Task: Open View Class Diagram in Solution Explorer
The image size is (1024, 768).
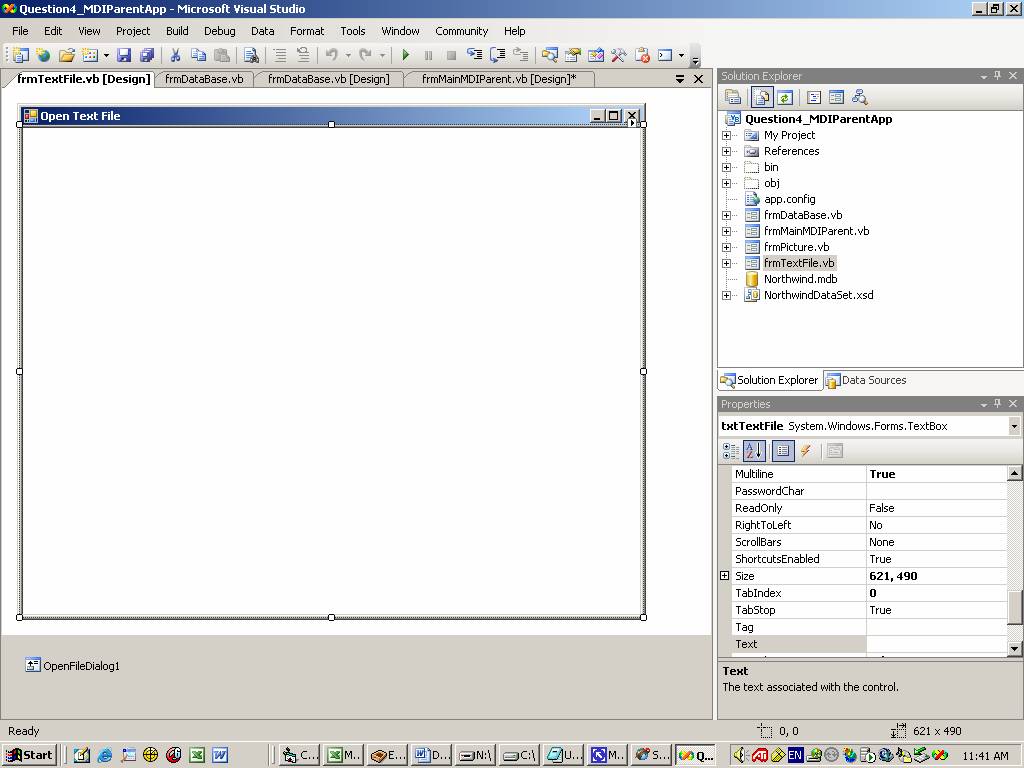Action: pyautogui.click(x=859, y=98)
